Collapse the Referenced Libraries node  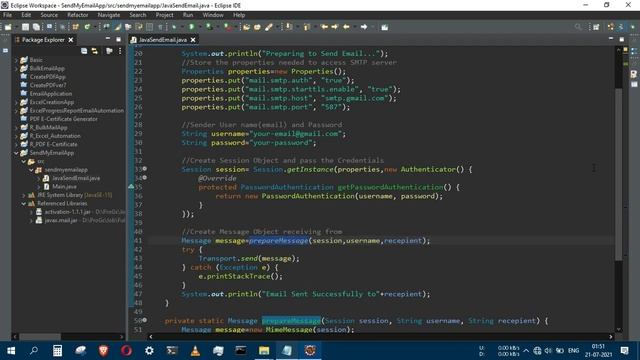point(24,203)
